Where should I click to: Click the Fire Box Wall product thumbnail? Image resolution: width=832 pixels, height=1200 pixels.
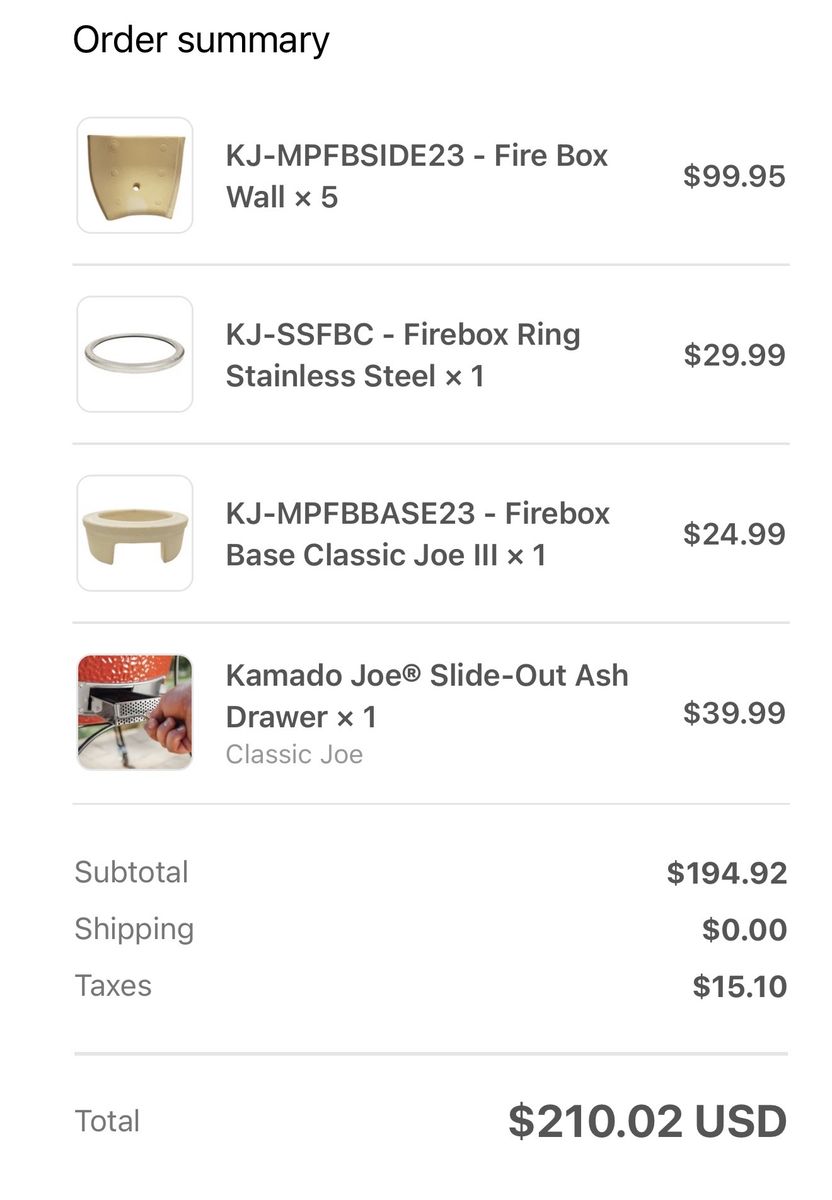pos(135,175)
